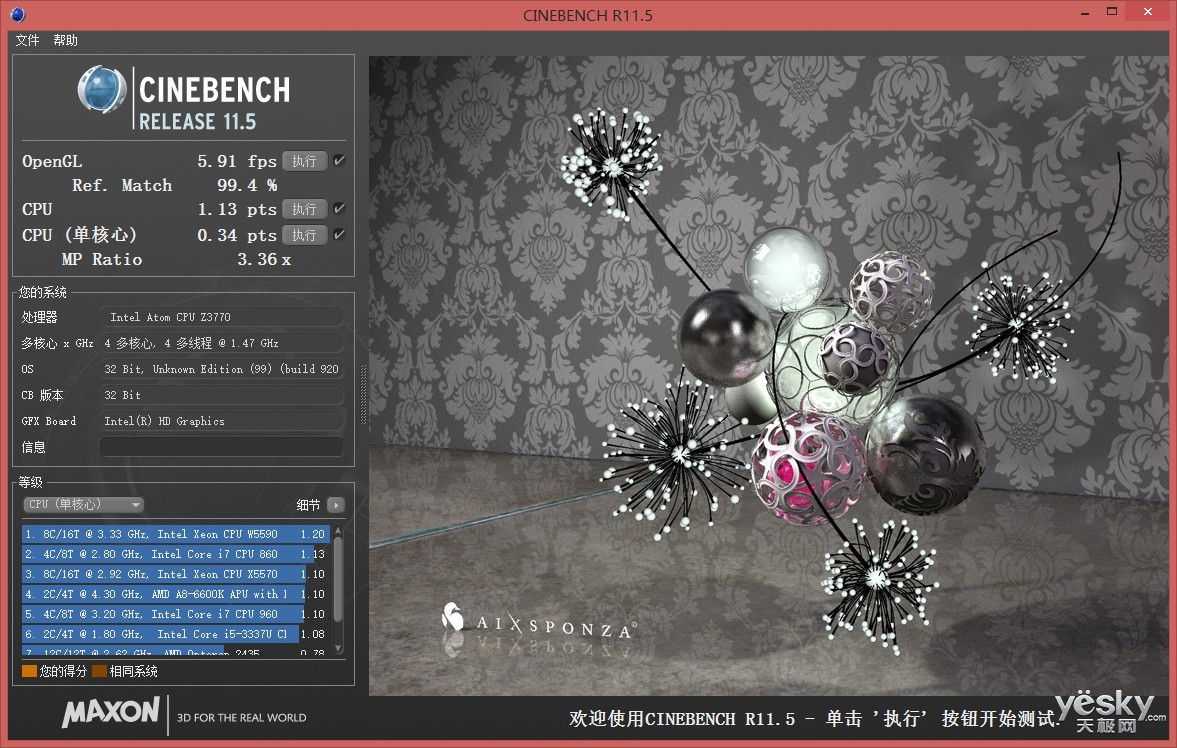Open the 文件 (File) menu
Image resolution: width=1177 pixels, height=748 pixels.
(27, 41)
